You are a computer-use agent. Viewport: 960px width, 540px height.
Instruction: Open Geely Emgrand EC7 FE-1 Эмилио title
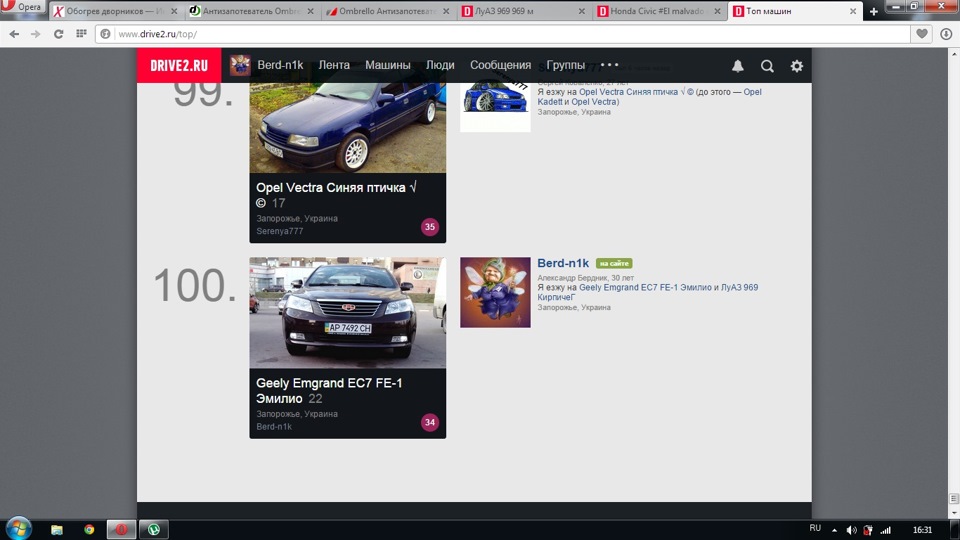329,391
